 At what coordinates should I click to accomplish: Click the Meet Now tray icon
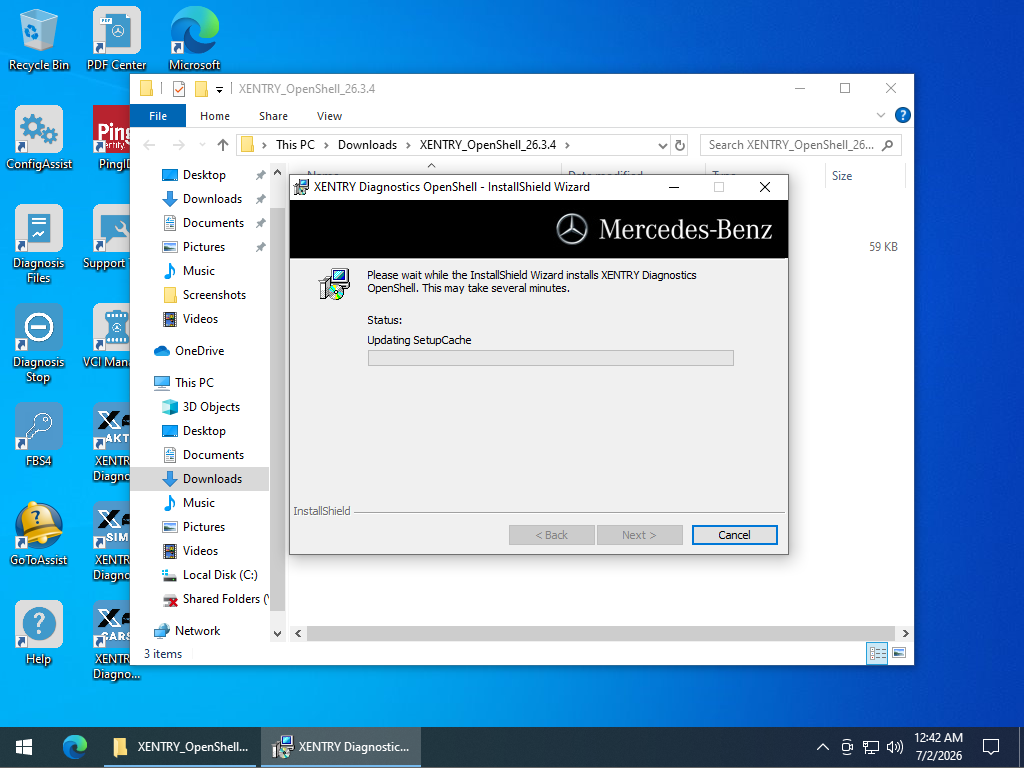click(x=847, y=746)
